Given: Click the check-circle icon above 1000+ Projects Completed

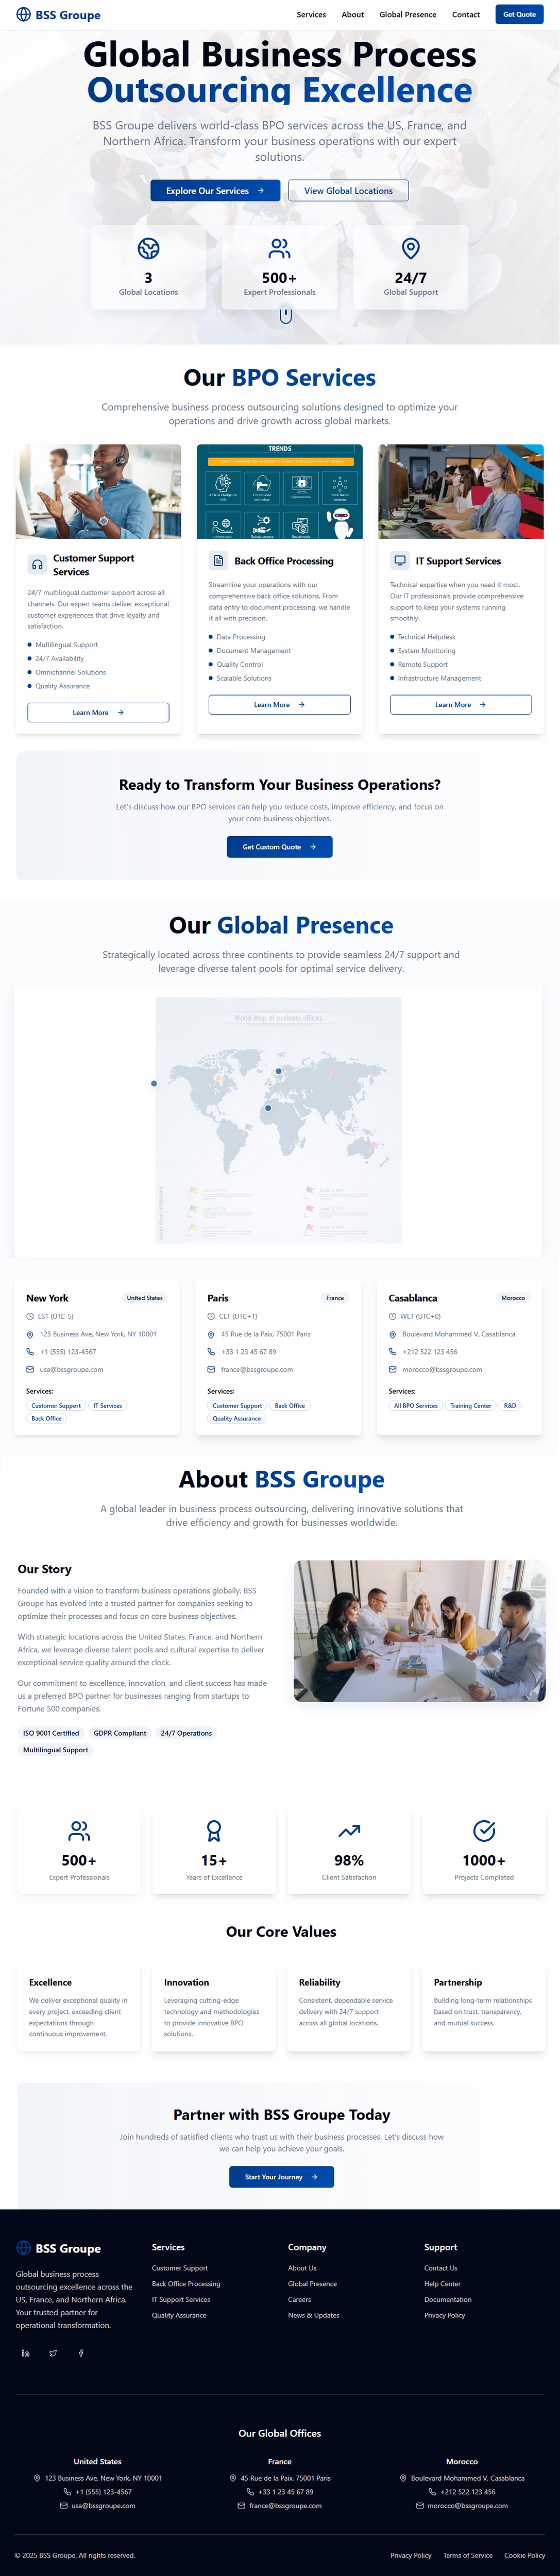Looking at the screenshot, I should 484,1831.
